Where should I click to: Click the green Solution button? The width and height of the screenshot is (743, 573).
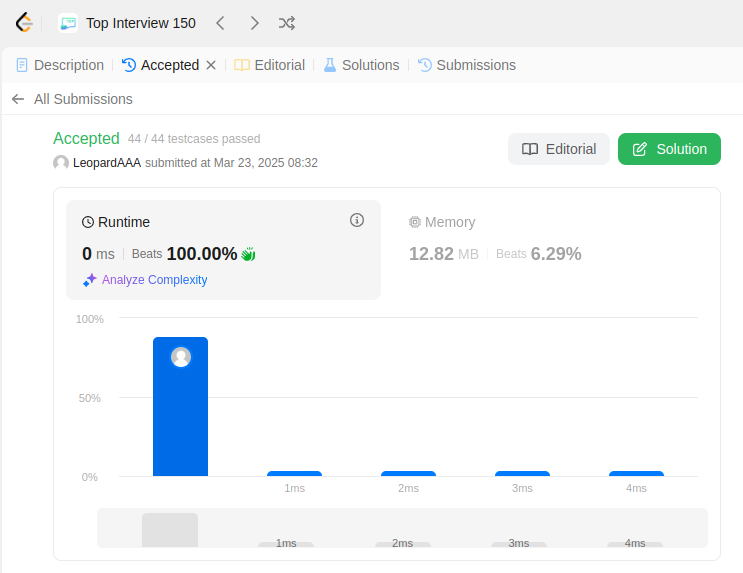669,149
